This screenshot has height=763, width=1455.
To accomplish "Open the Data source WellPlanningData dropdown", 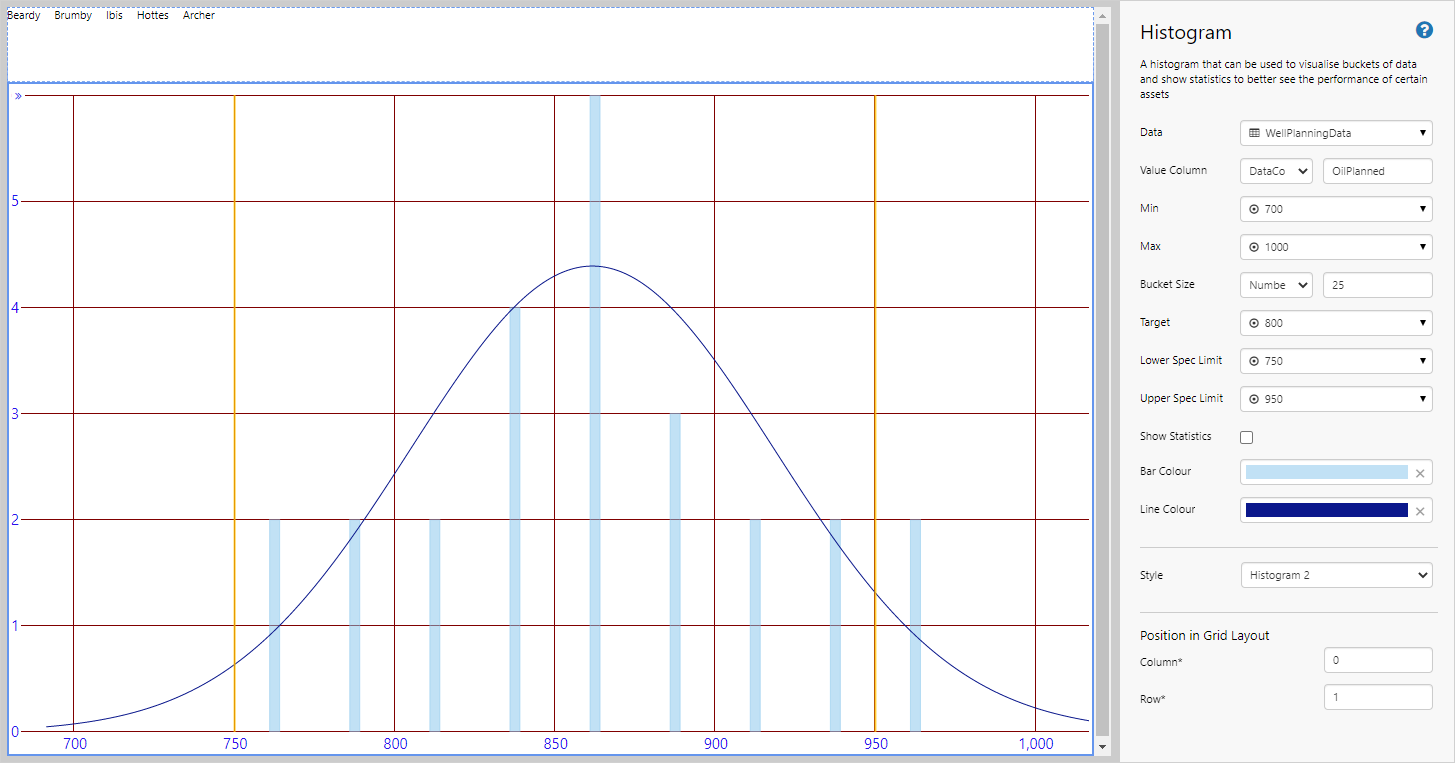I will point(1336,133).
